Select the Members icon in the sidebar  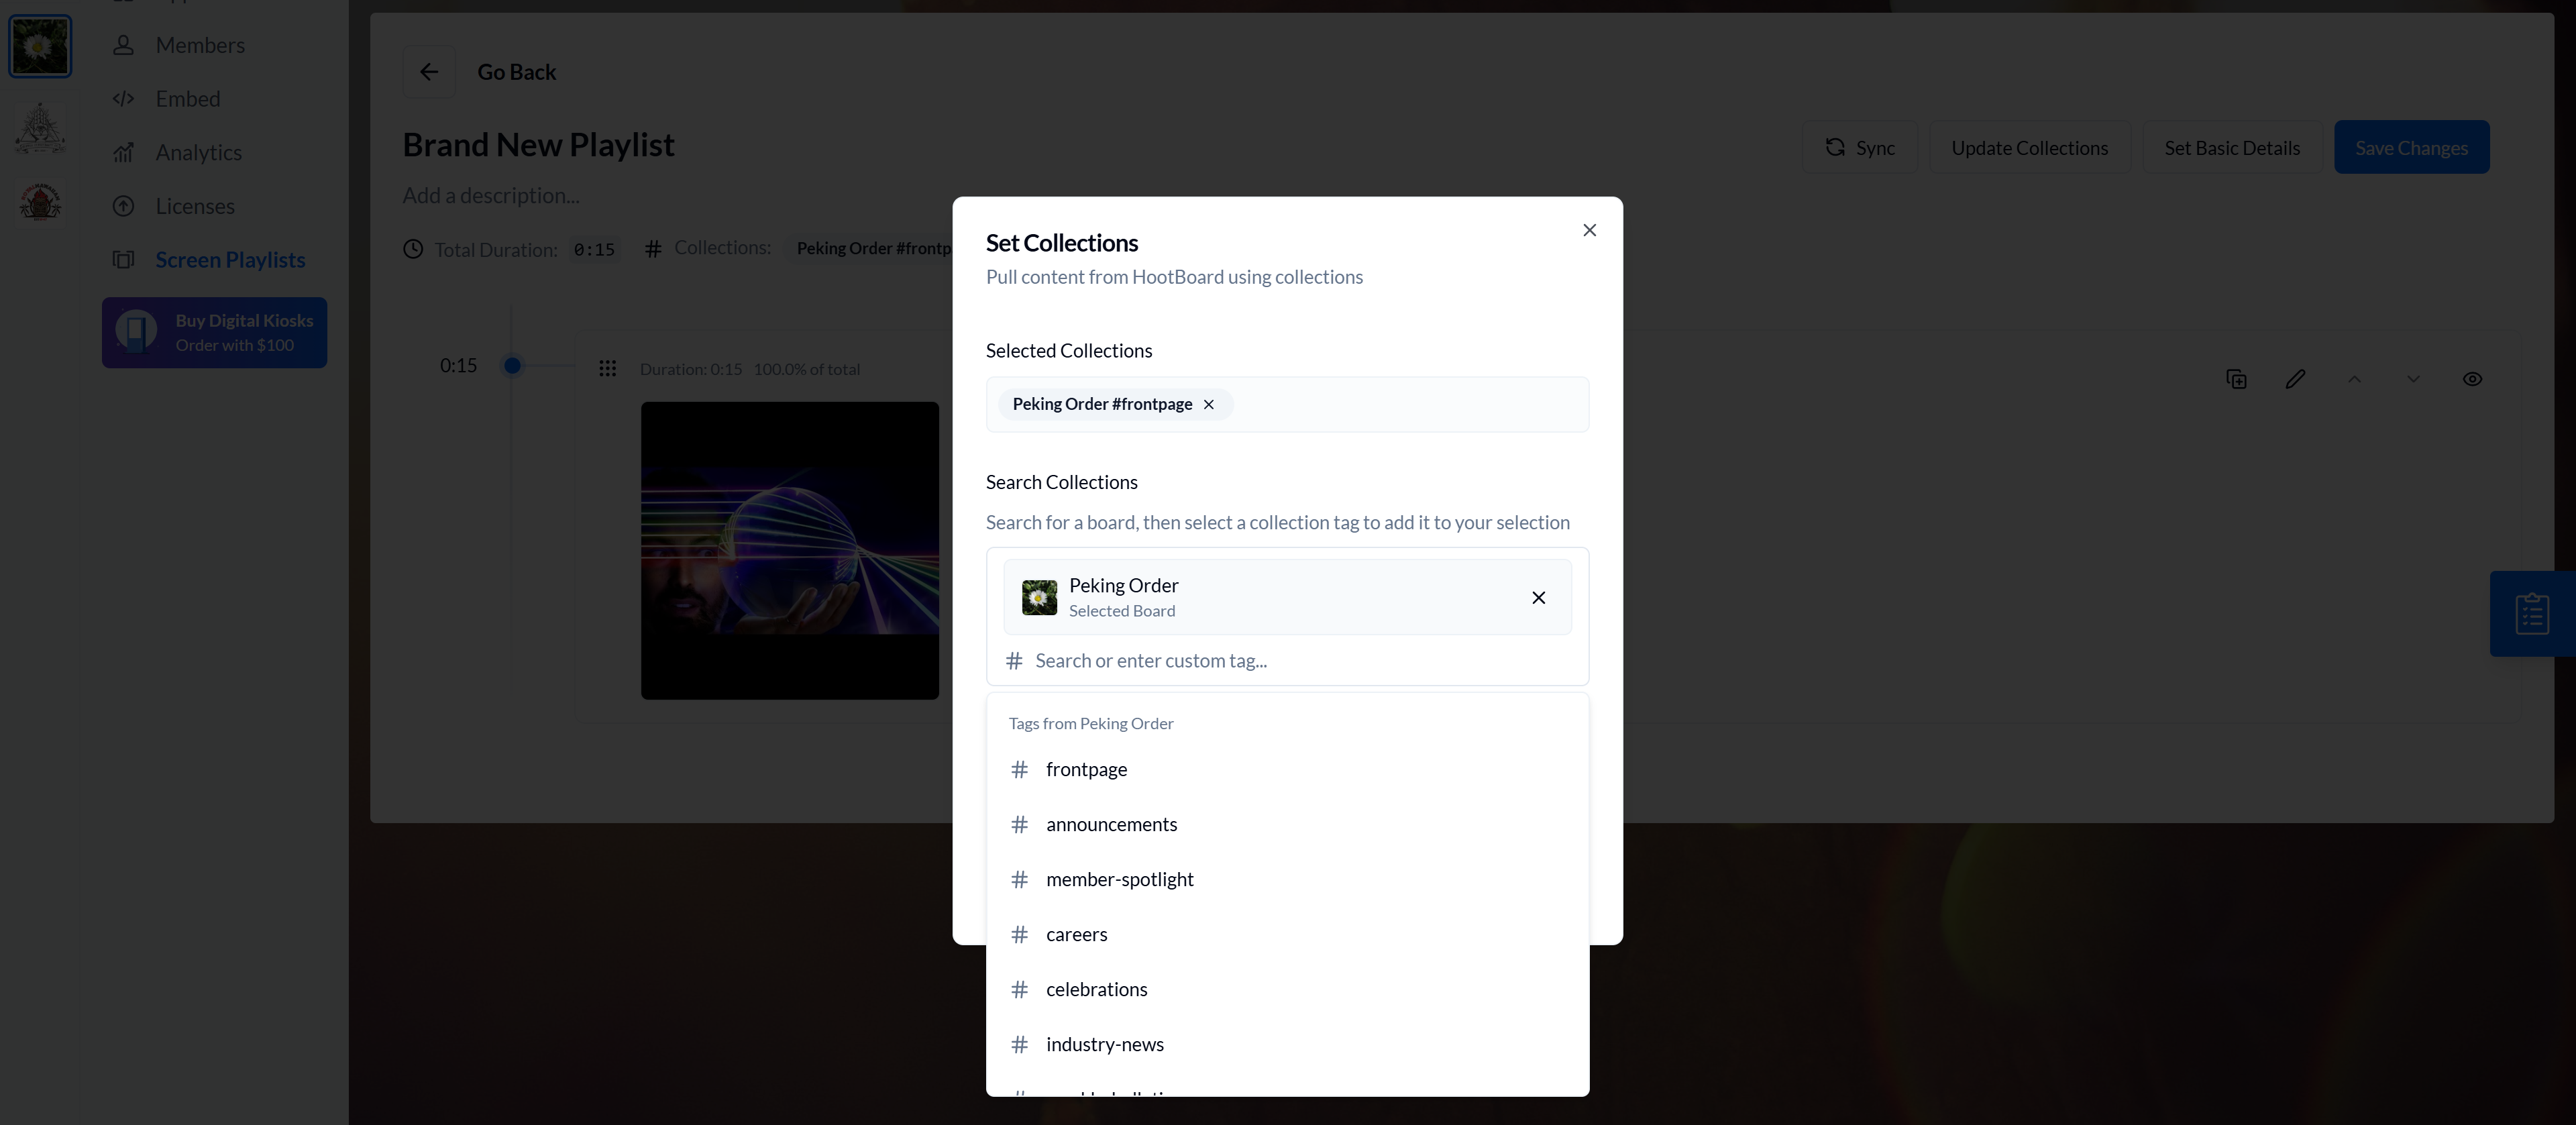123,45
